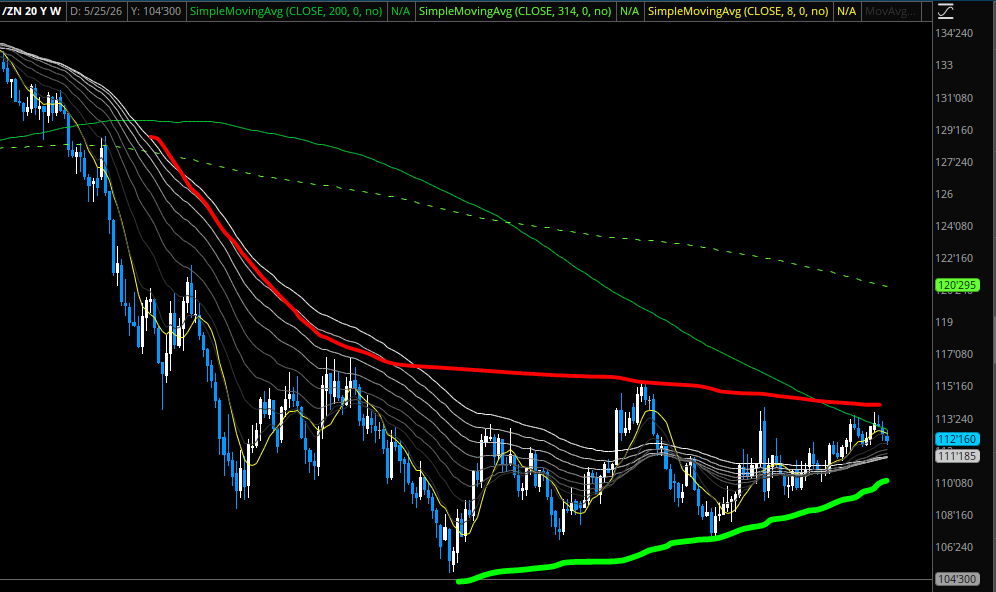
Task: Click the D: 5/25/26 date readout
Action: pyautogui.click(x=96, y=11)
